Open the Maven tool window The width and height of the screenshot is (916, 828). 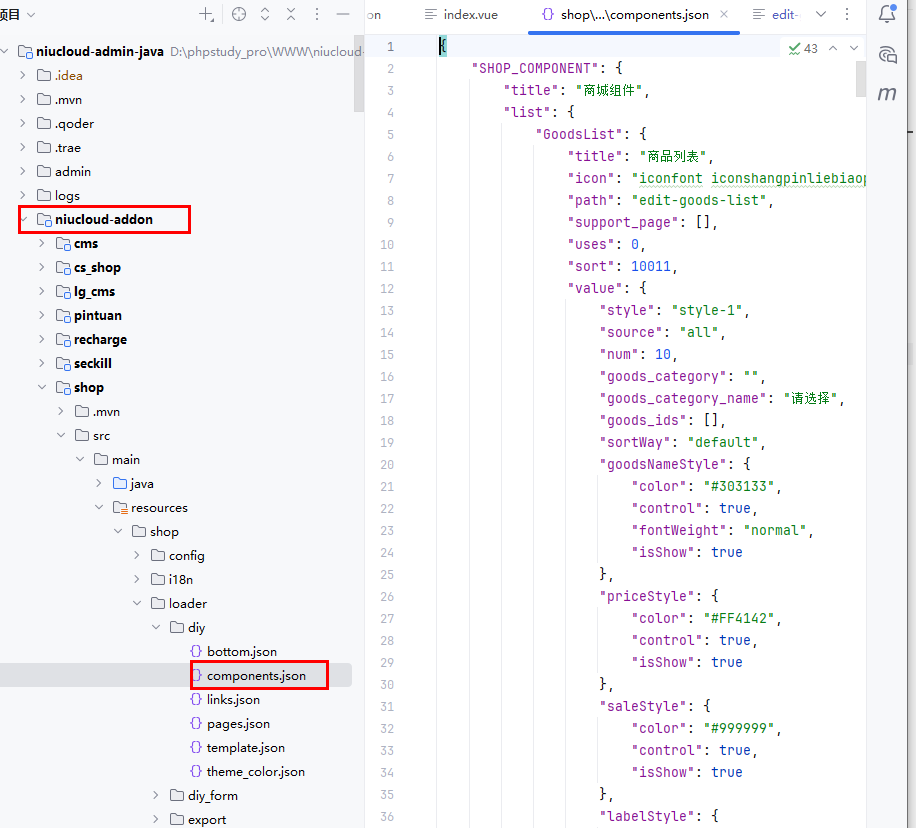887,93
